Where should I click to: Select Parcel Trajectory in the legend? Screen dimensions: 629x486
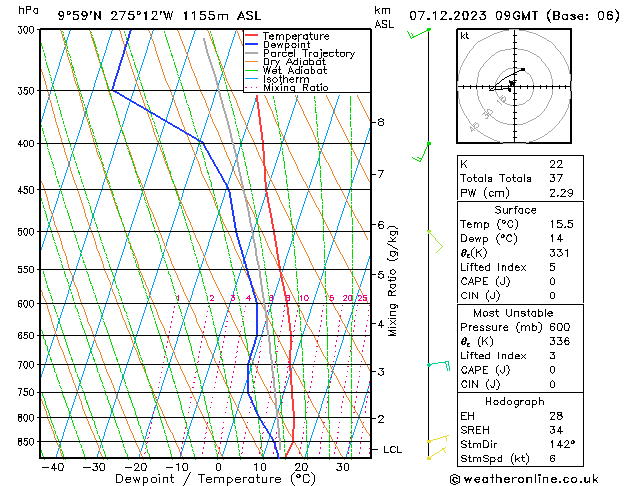308,53
